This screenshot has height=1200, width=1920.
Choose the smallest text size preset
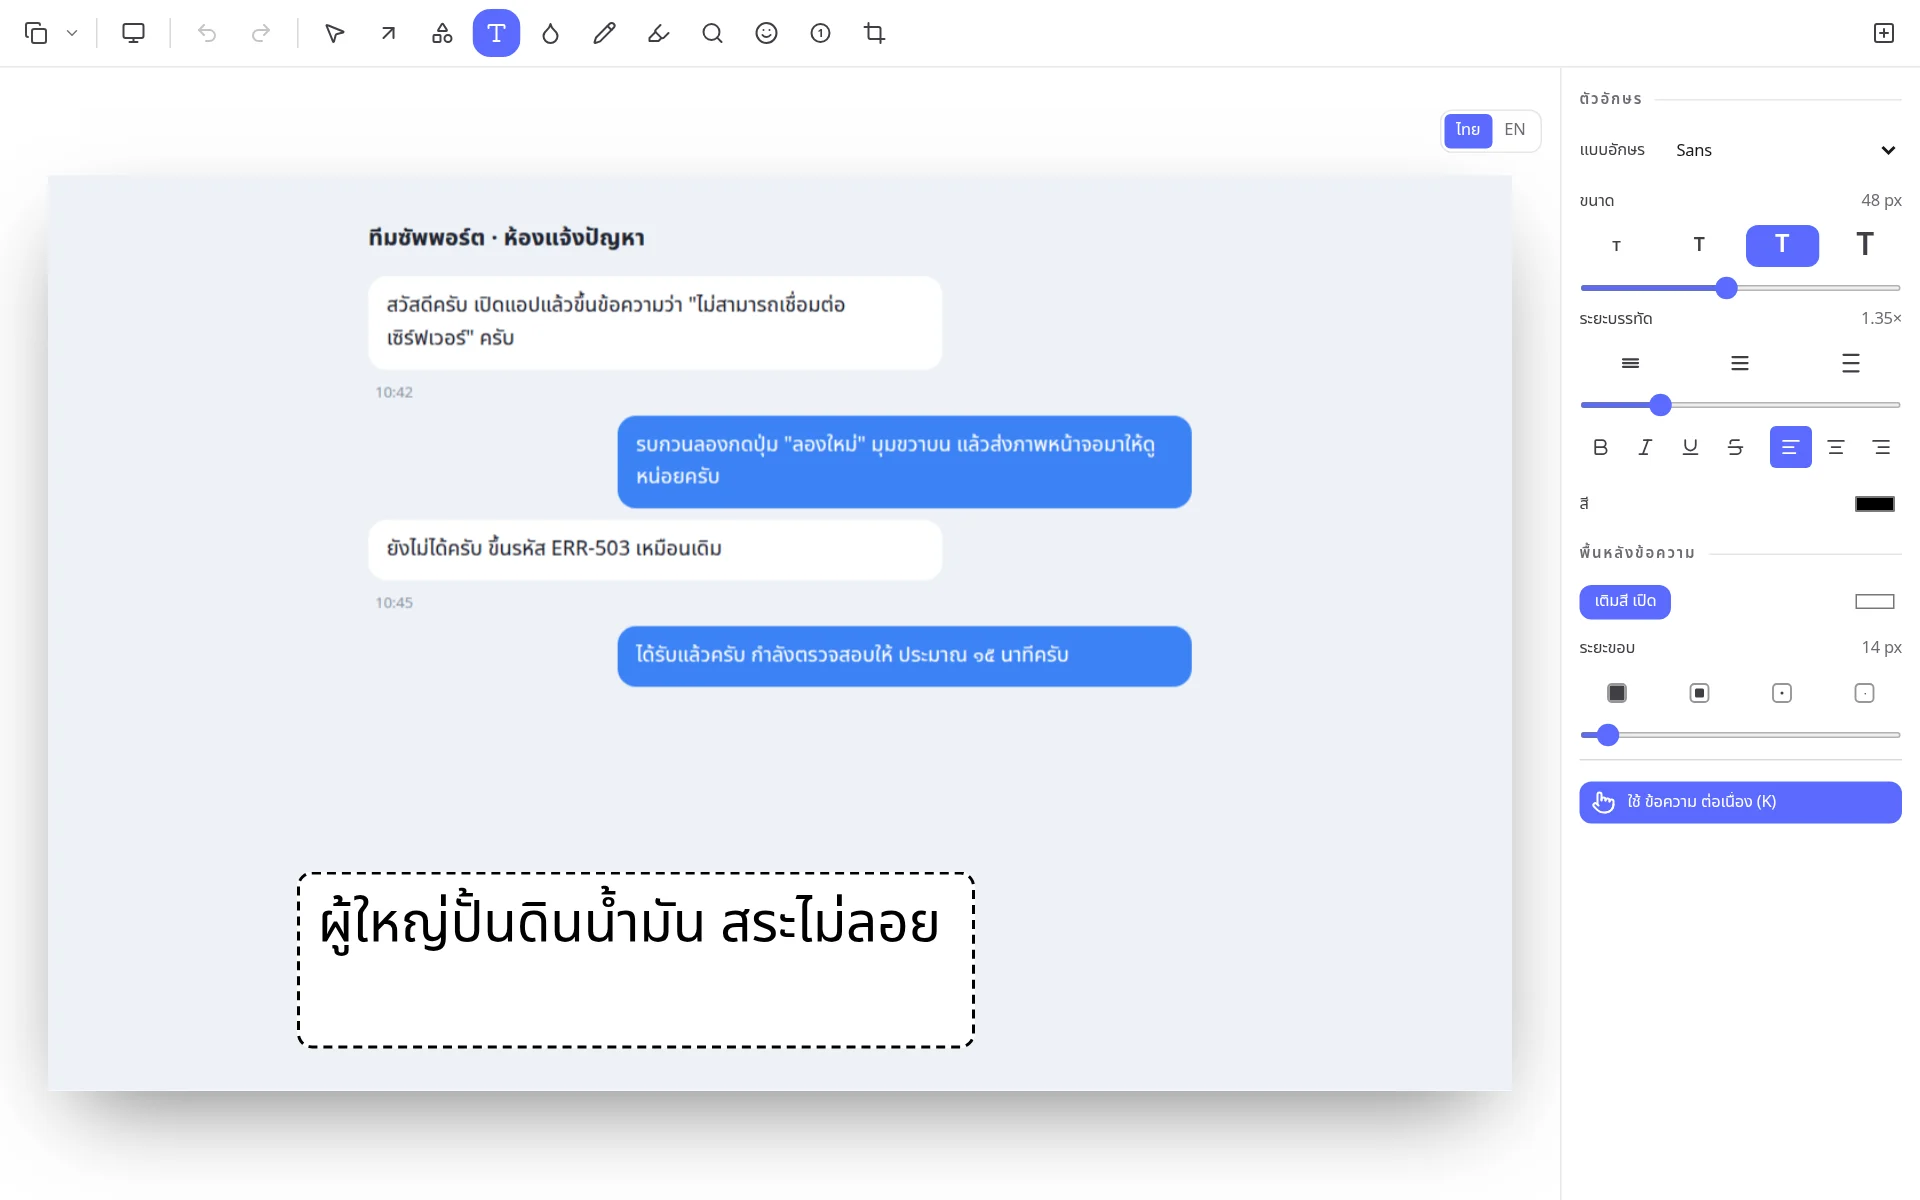point(1616,246)
